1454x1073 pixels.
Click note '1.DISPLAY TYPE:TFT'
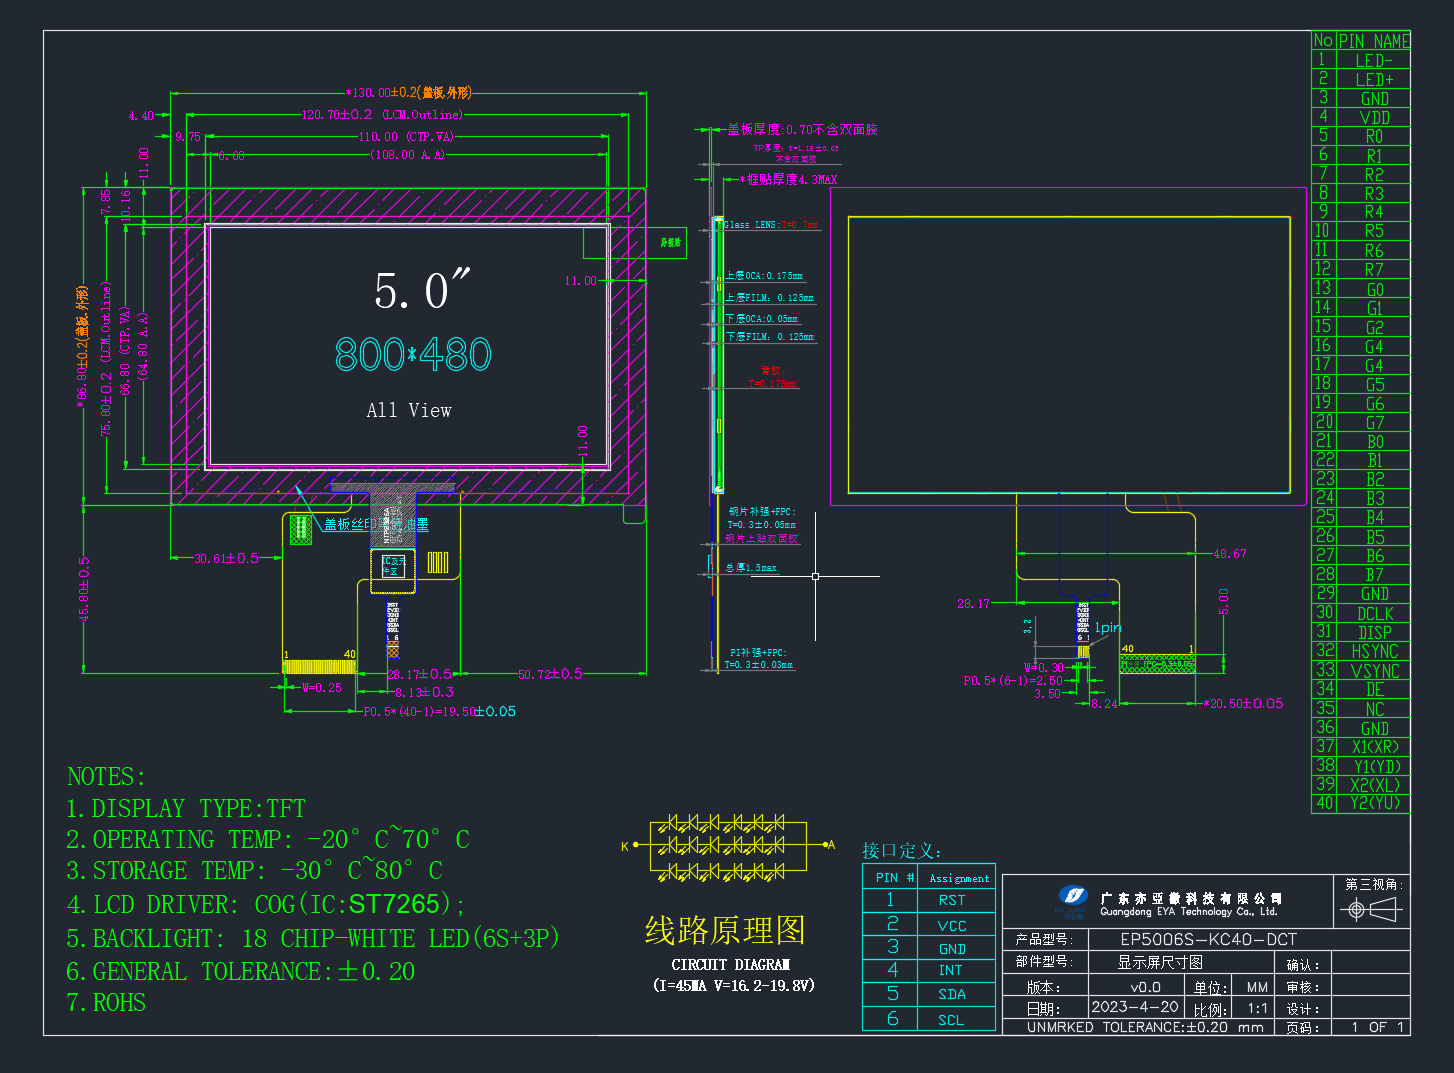click(186, 809)
